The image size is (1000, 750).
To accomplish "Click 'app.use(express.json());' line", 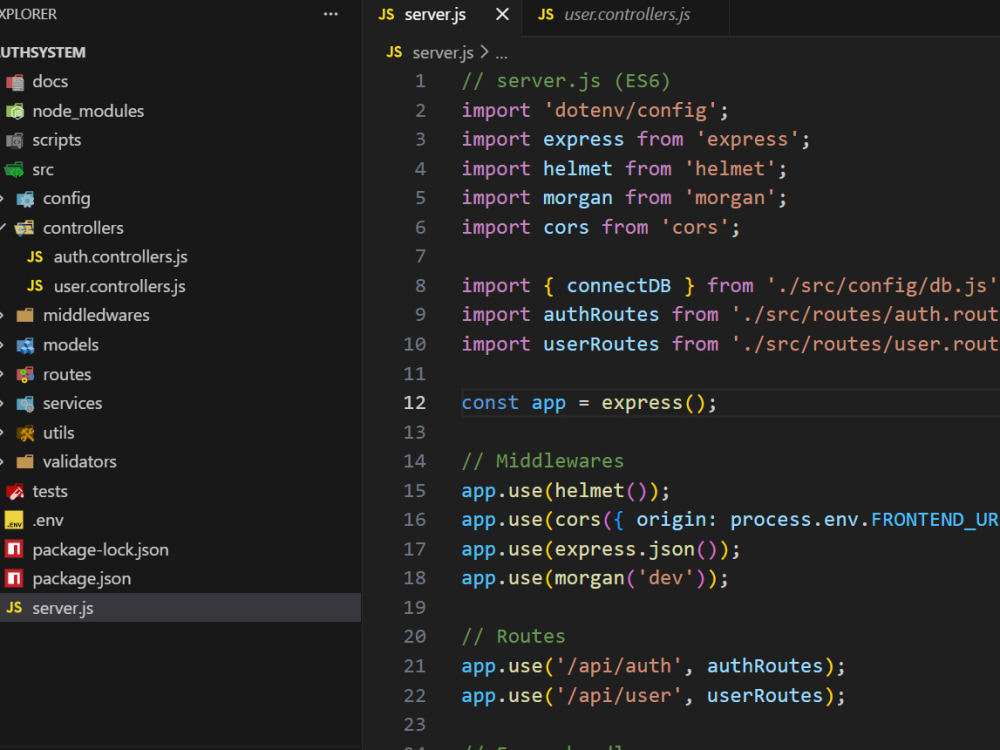I will tap(601, 549).
